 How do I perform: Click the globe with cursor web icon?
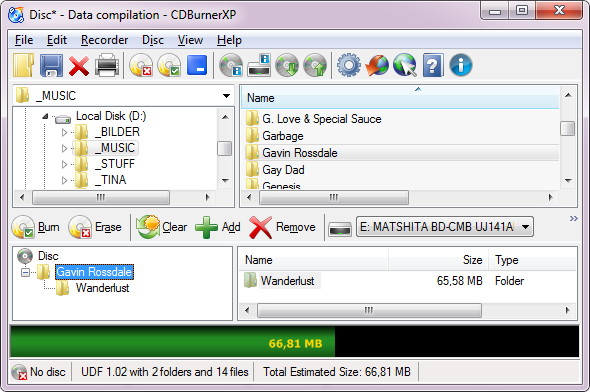(x=405, y=65)
